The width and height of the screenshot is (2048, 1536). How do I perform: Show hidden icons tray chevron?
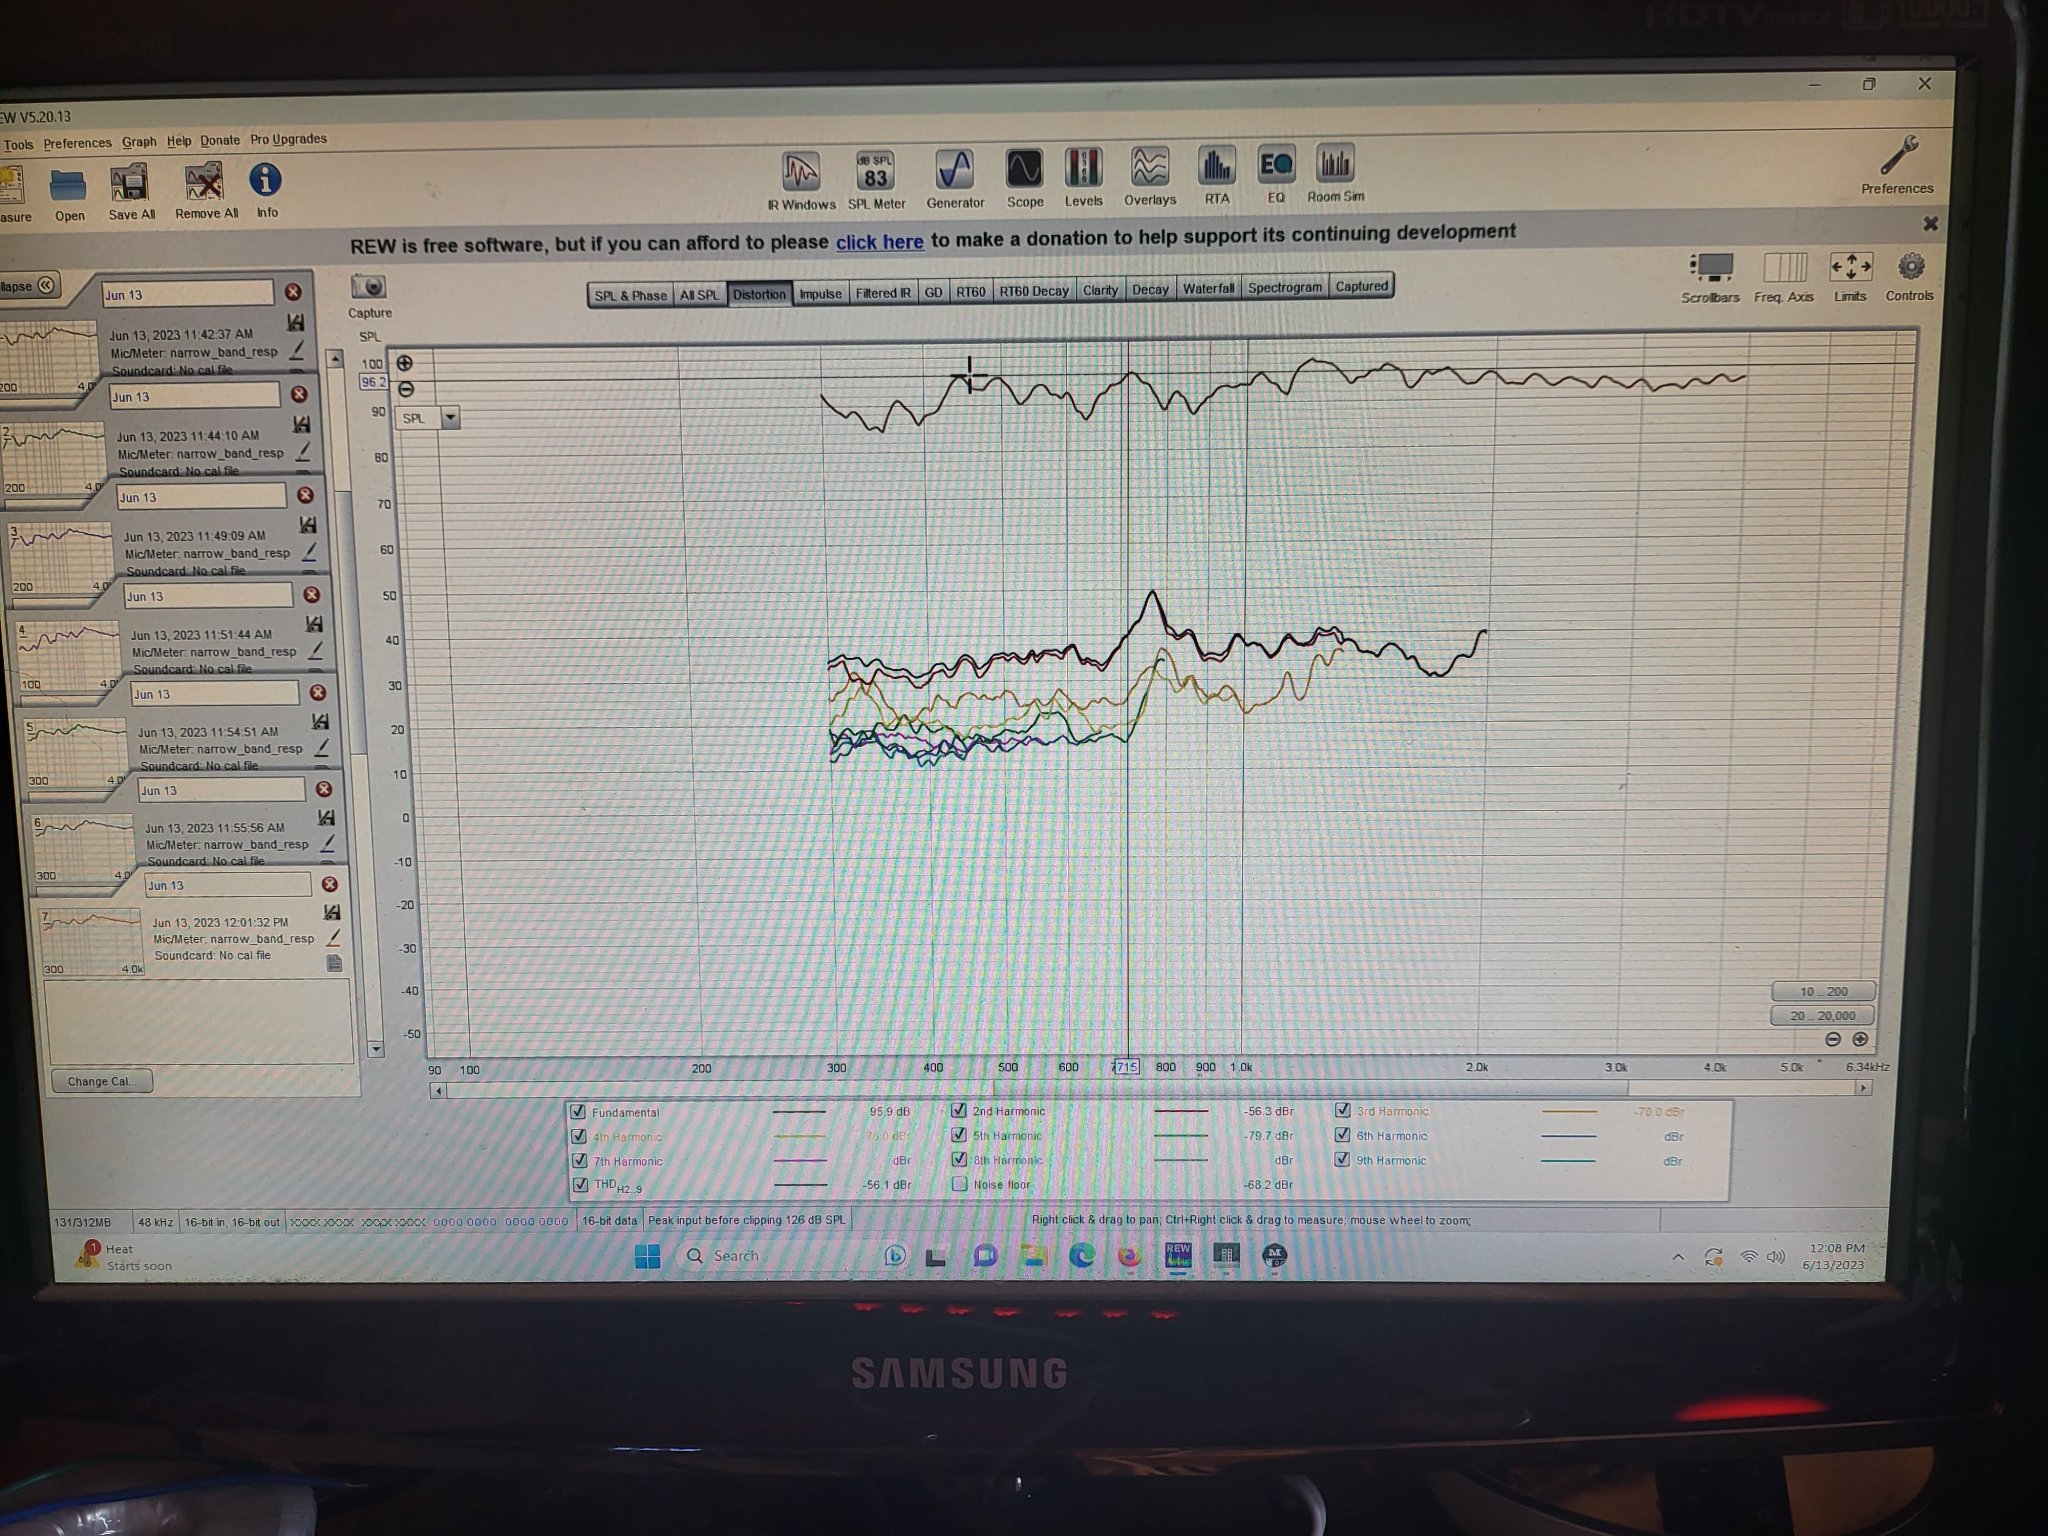[1678, 1257]
